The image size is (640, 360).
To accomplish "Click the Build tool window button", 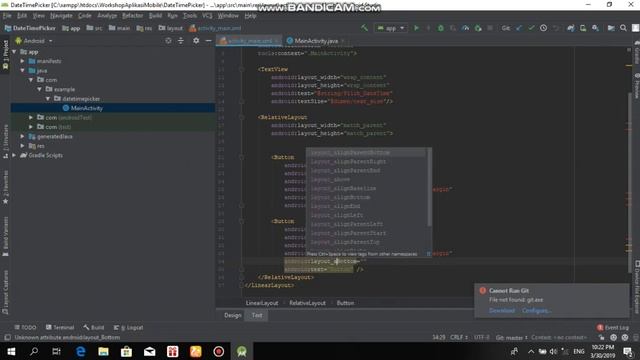I will (x=93, y=327).
